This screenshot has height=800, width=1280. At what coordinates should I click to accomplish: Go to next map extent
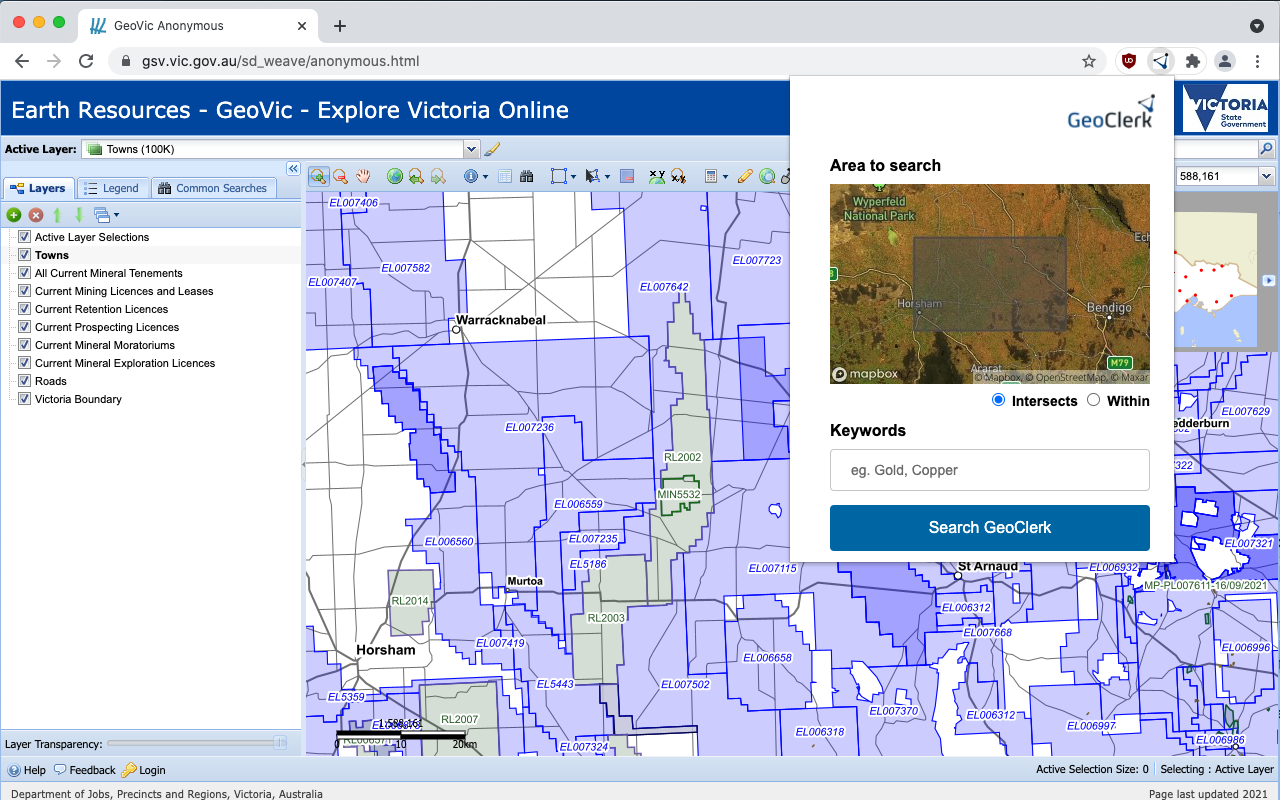[x=437, y=176]
